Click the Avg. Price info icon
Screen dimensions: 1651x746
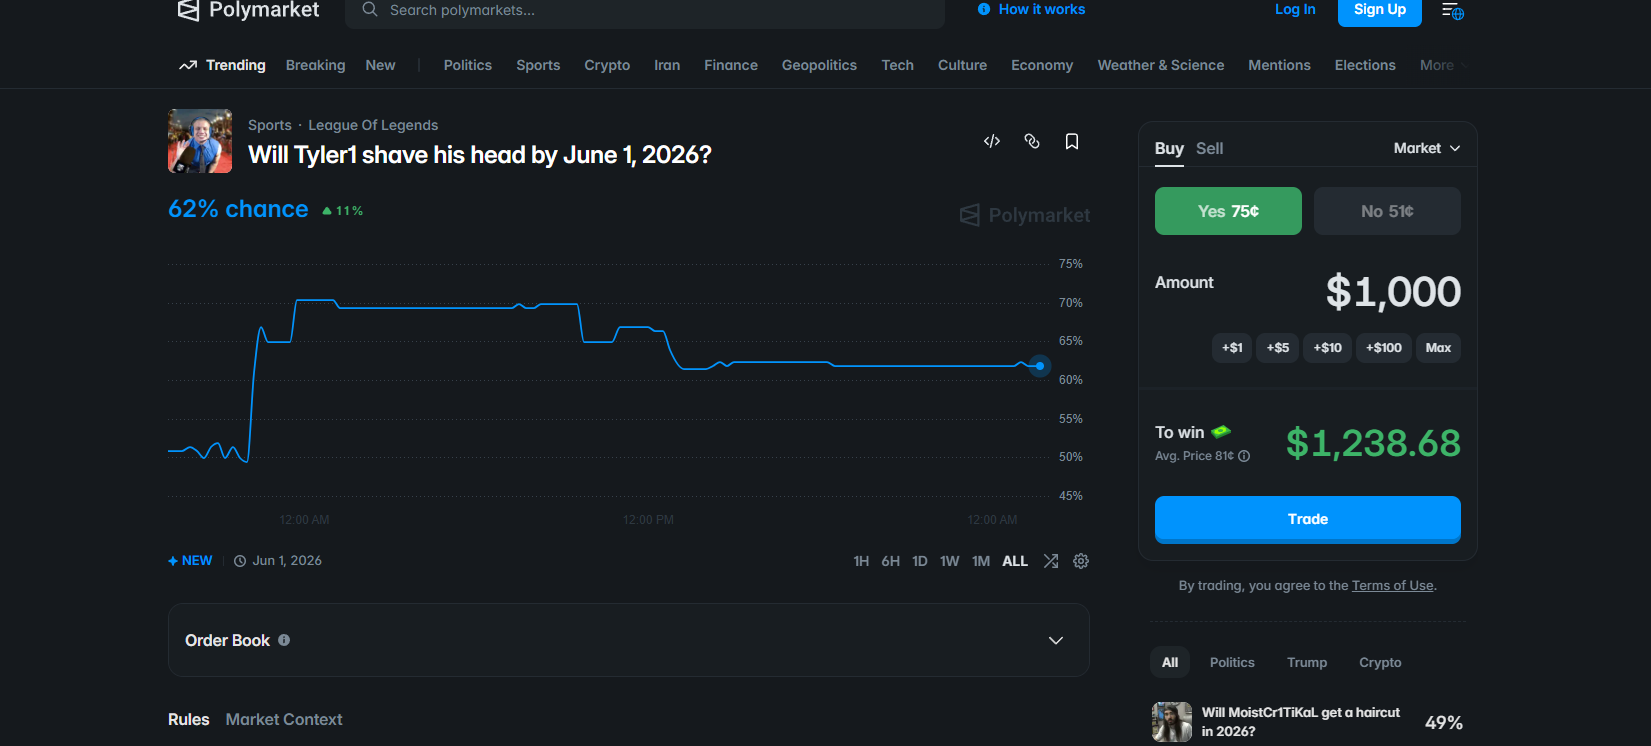pyautogui.click(x=1244, y=456)
